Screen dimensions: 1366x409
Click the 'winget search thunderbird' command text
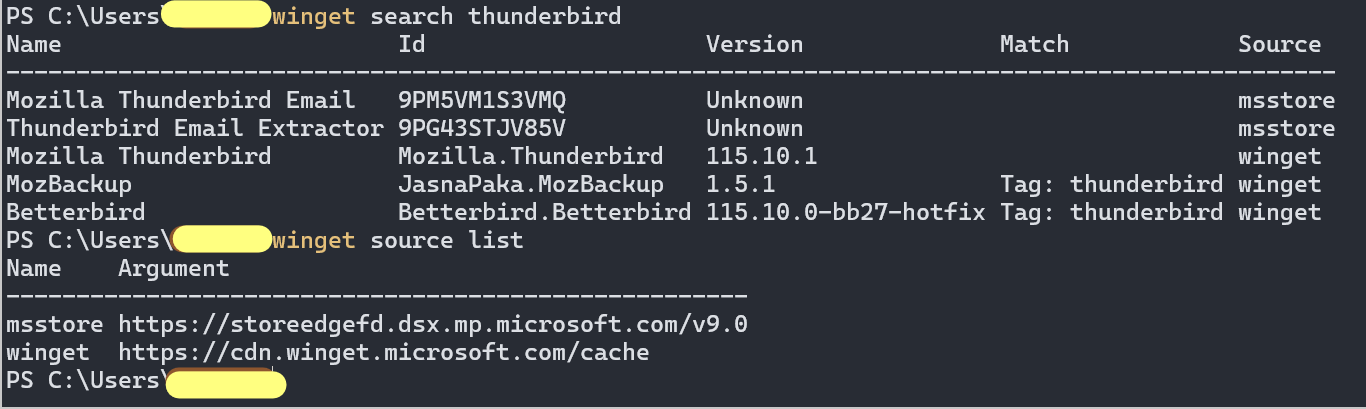point(447,16)
